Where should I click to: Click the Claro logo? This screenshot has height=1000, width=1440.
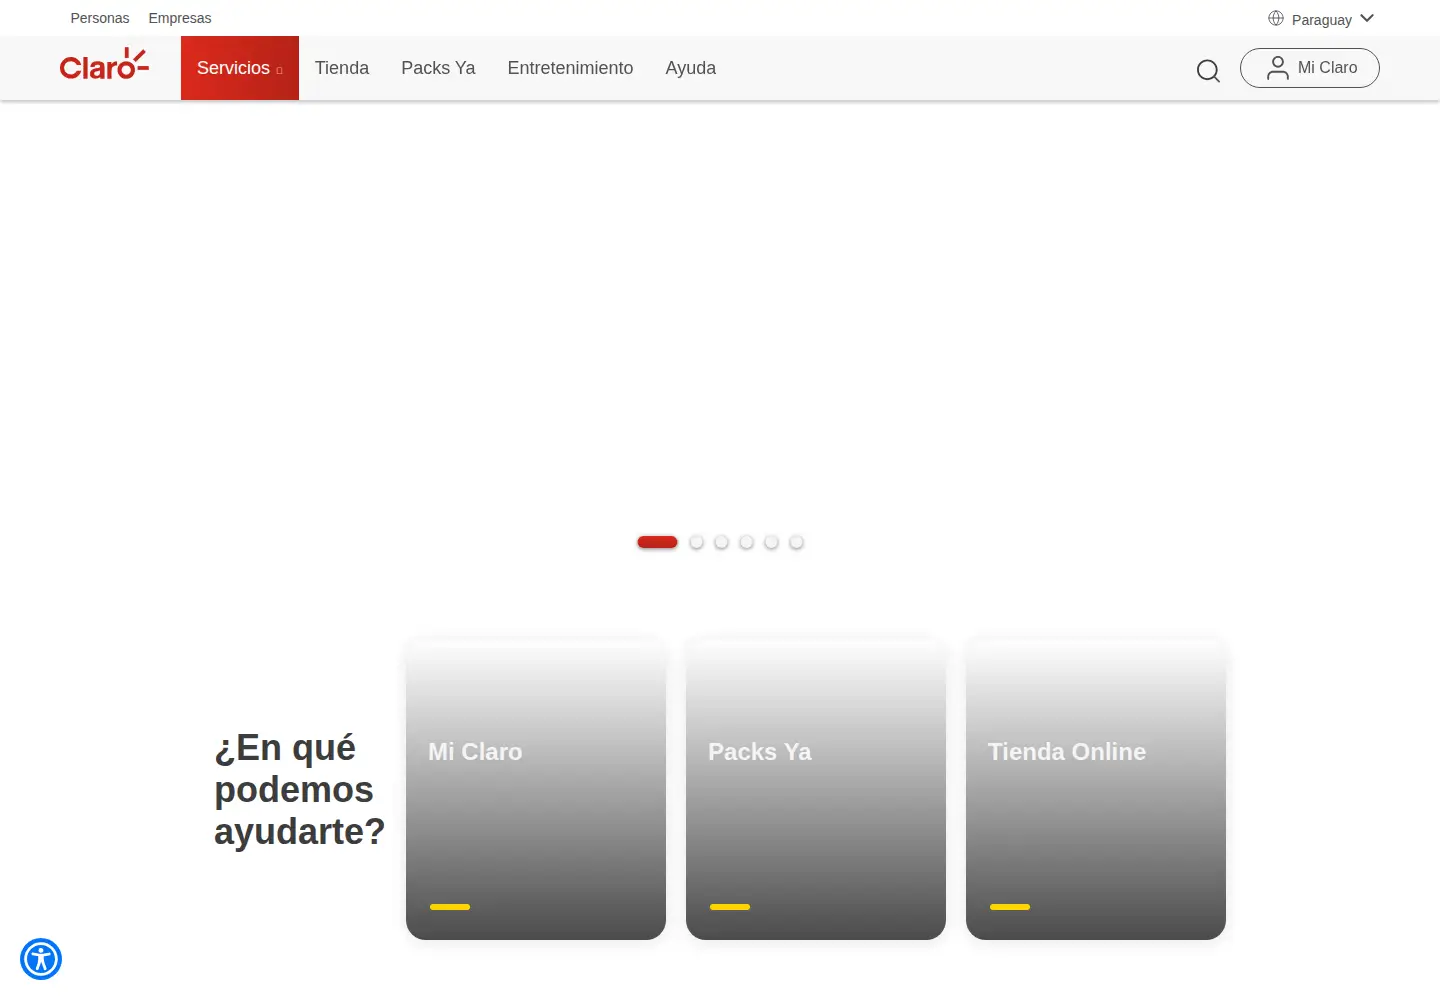coord(104,65)
